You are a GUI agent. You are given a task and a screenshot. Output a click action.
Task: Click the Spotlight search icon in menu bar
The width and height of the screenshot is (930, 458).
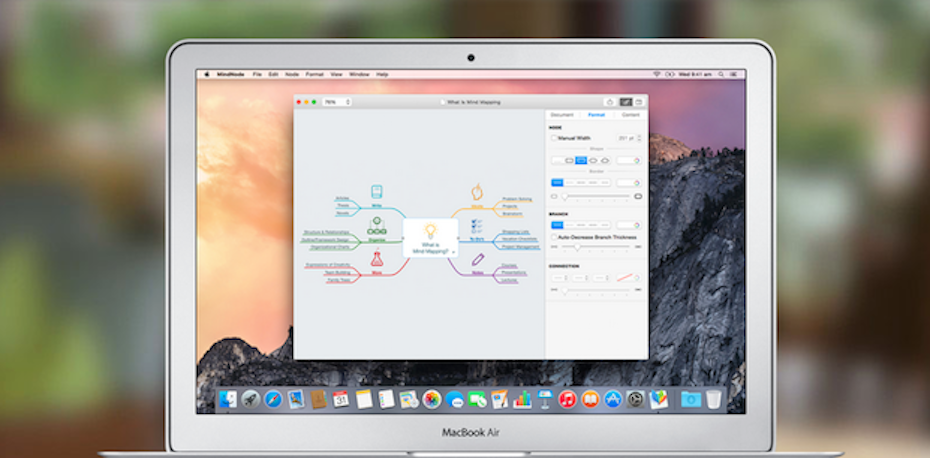click(721, 75)
